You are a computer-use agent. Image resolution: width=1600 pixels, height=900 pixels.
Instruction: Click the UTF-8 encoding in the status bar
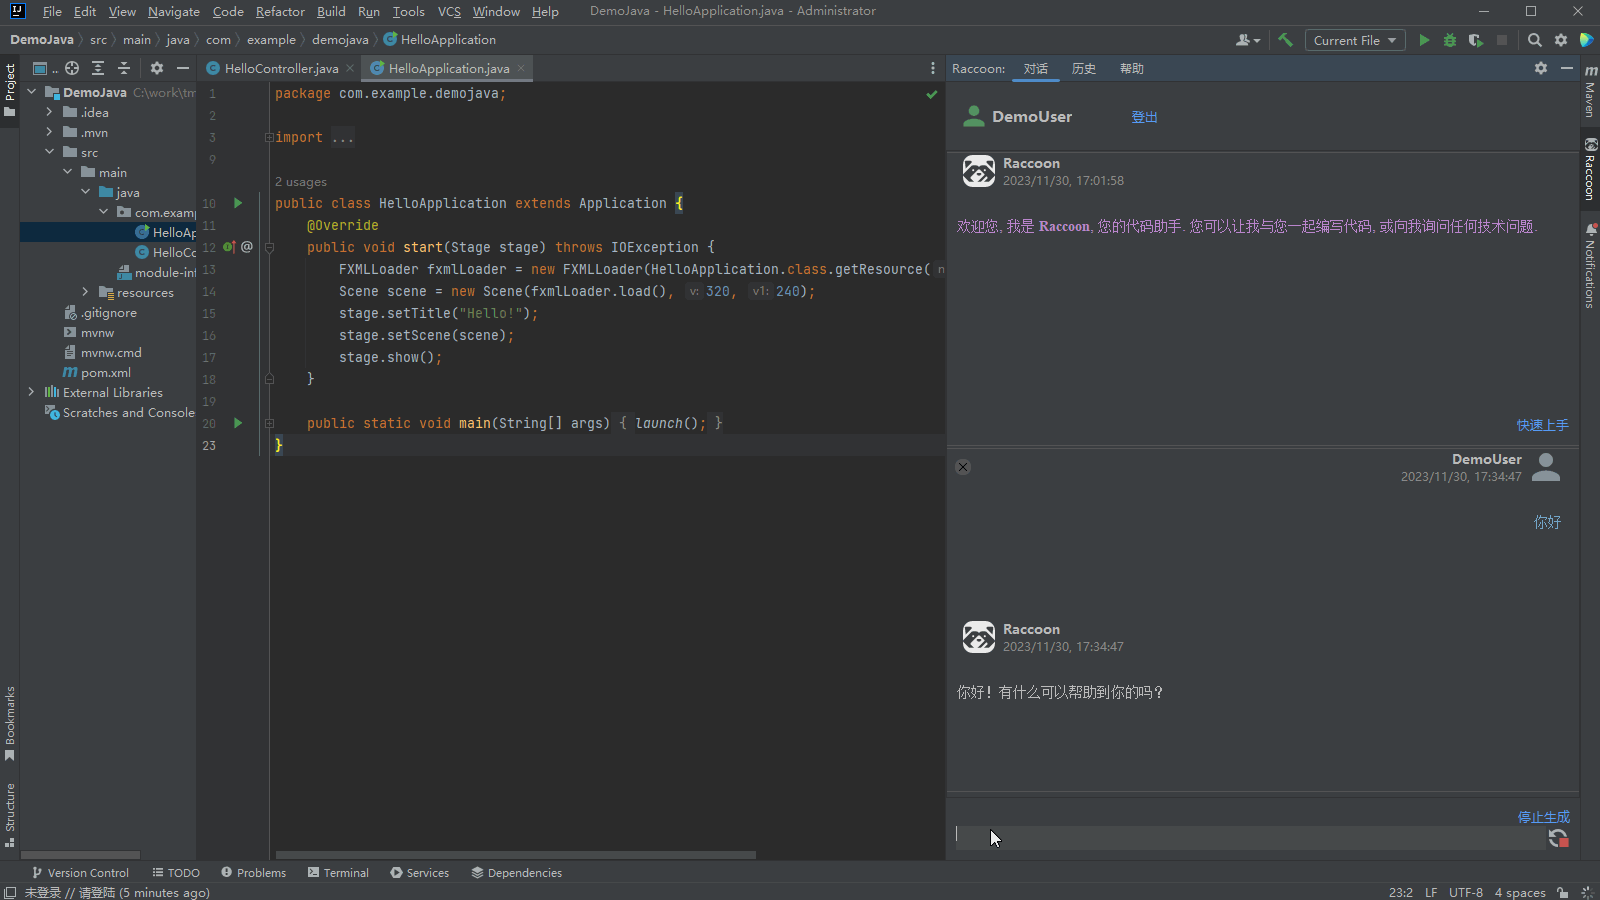1466,892
